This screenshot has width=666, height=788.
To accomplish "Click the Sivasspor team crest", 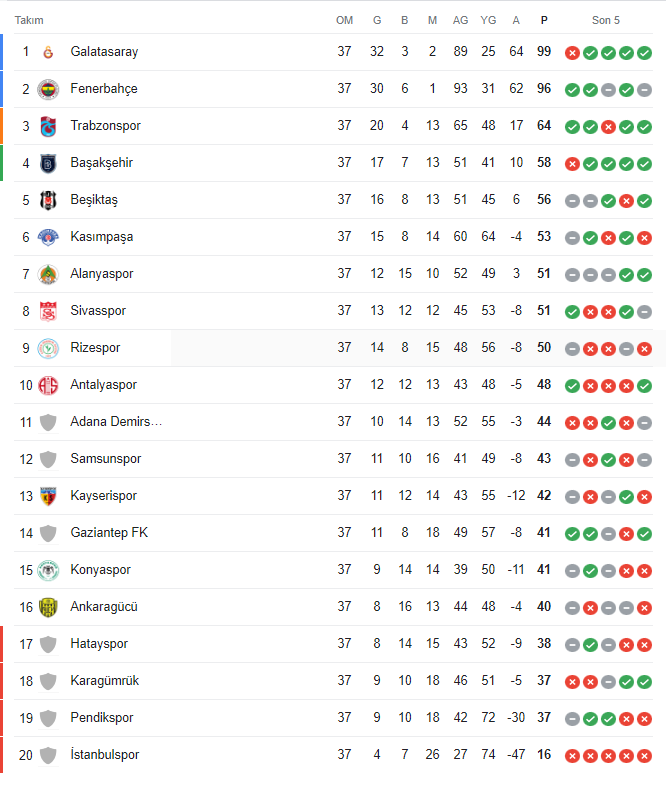I will (48, 311).
